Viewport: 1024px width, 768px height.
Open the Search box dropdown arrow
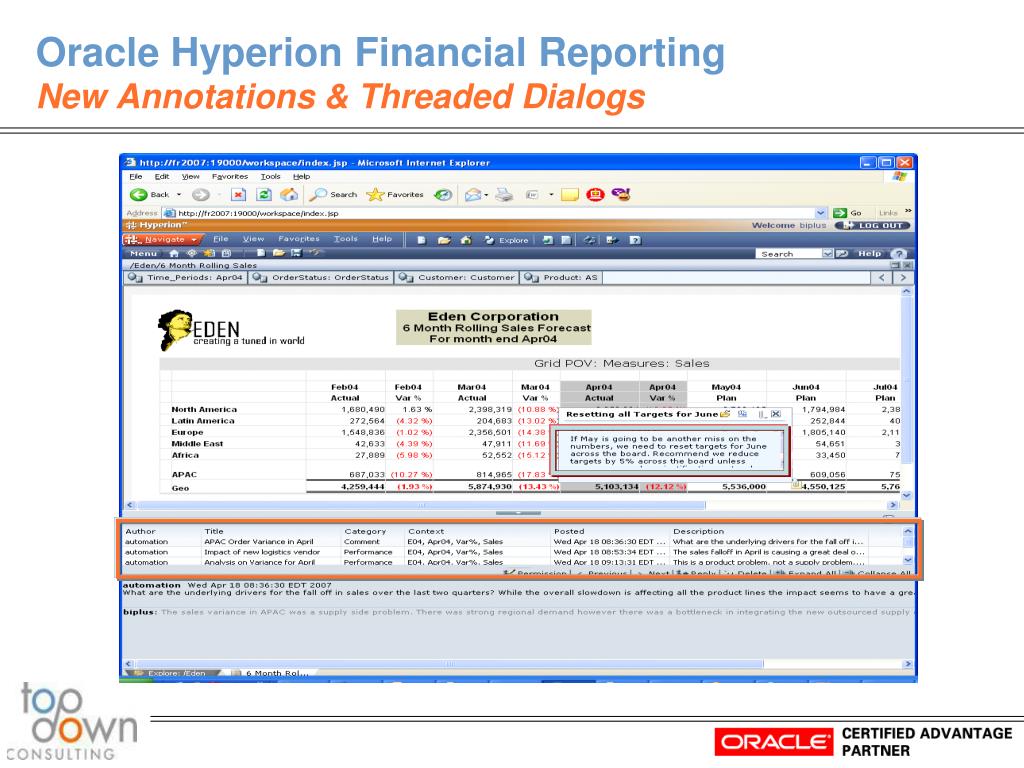827,253
